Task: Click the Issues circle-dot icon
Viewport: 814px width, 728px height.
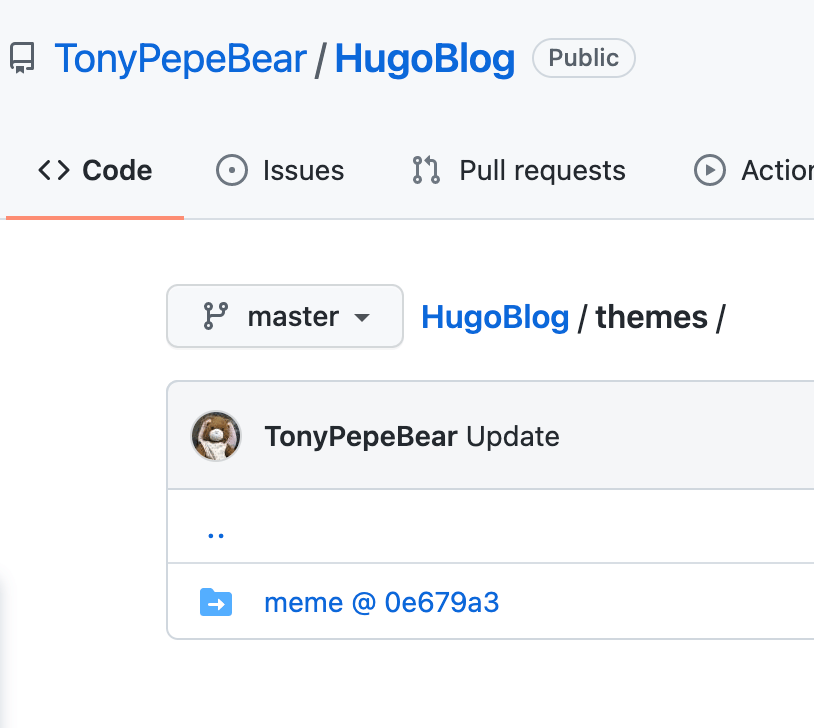Action: point(232,170)
